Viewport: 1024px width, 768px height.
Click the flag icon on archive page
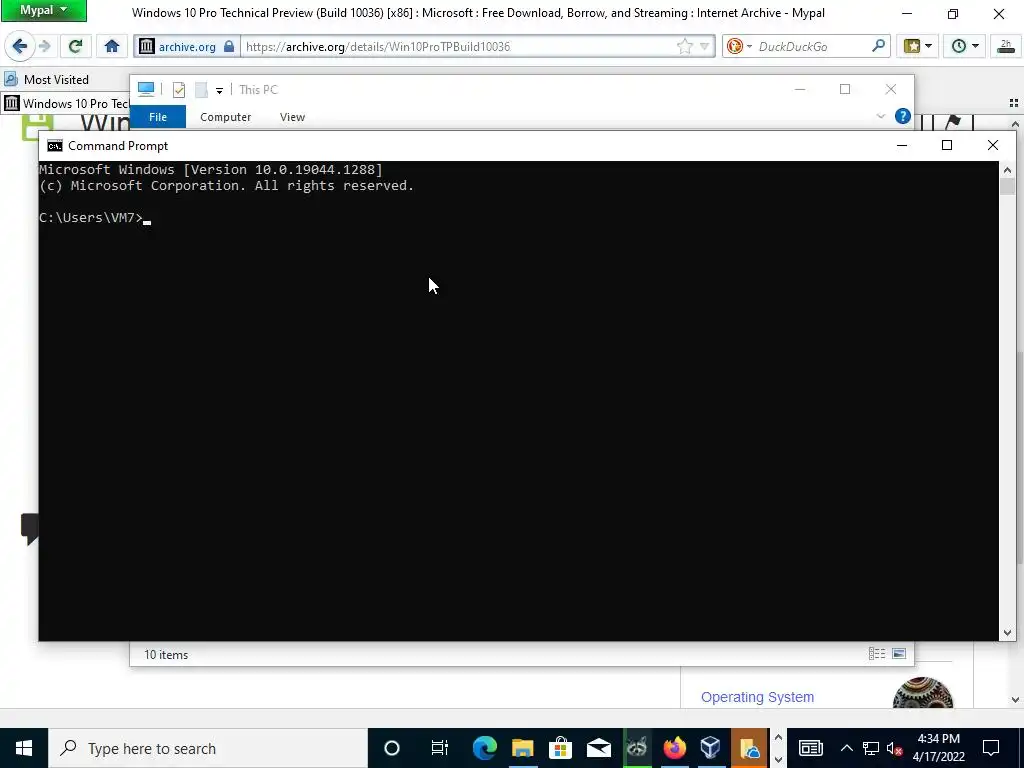coord(953,121)
